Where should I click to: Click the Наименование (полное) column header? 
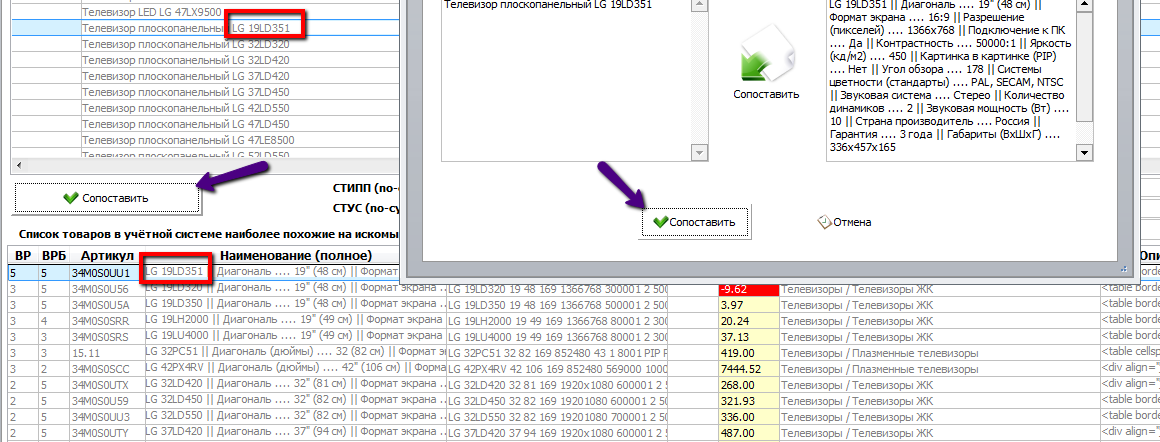click(x=294, y=256)
